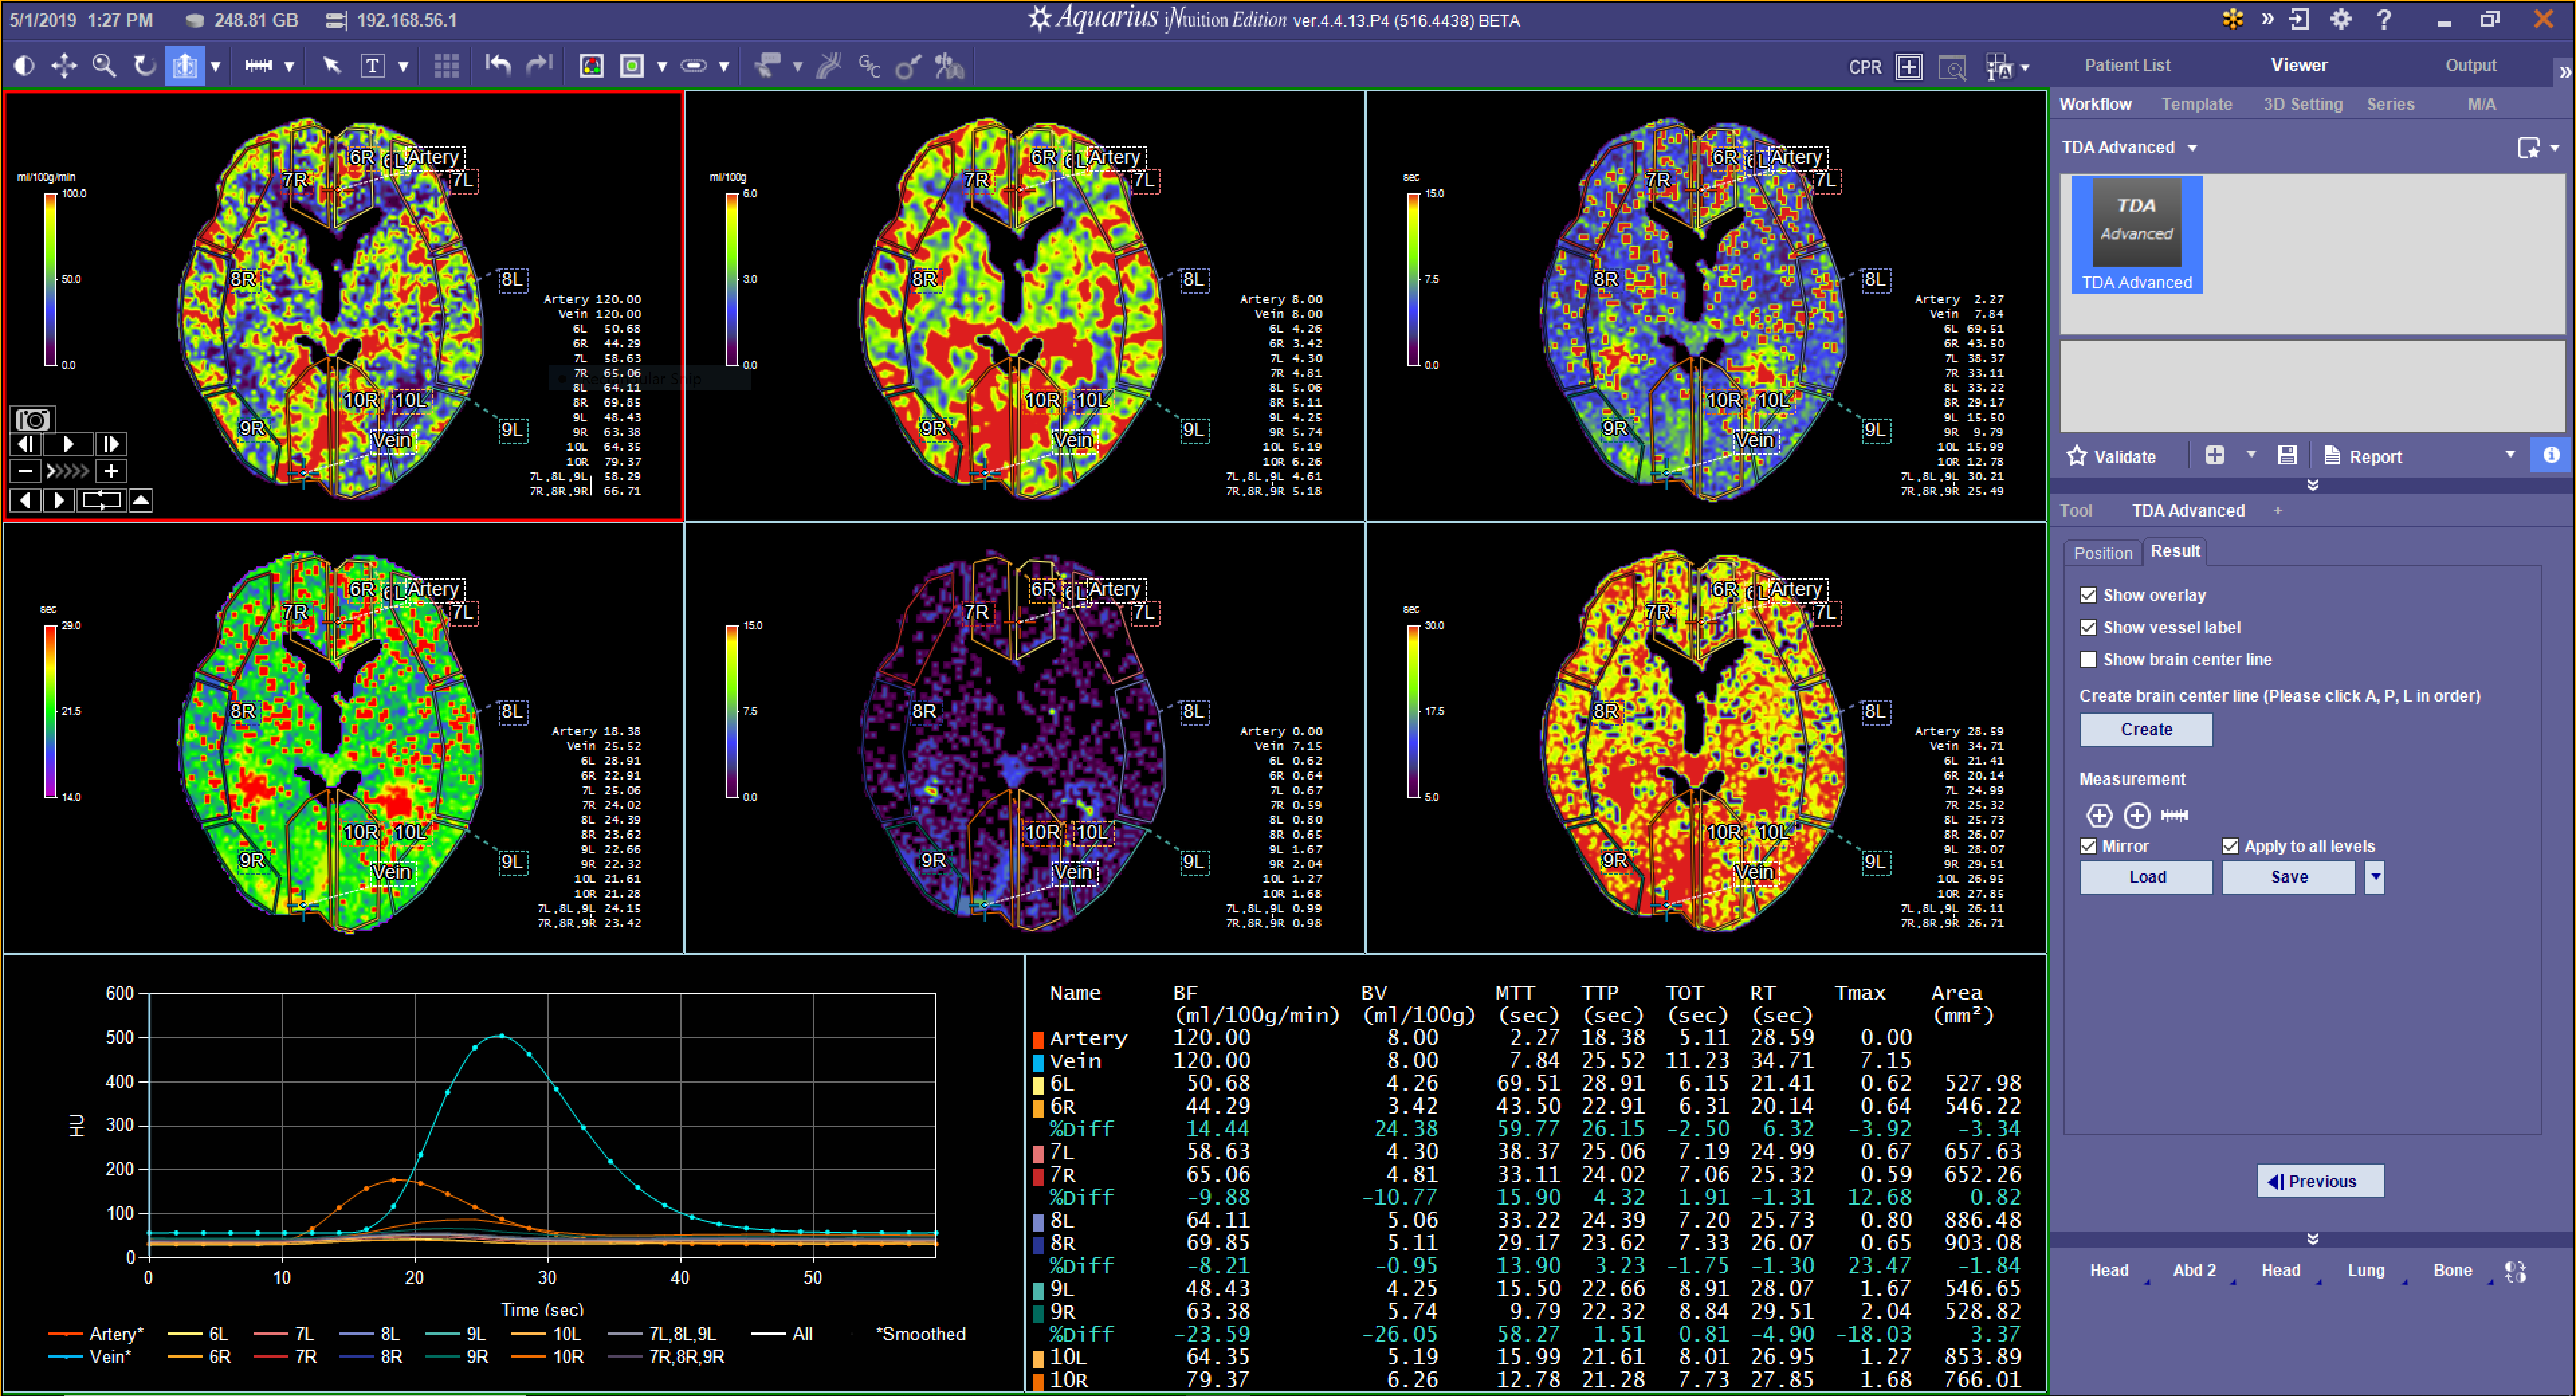This screenshot has height=1396, width=2576.
Task: Select the green dot region grow tool
Action: [x=632, y=66]
